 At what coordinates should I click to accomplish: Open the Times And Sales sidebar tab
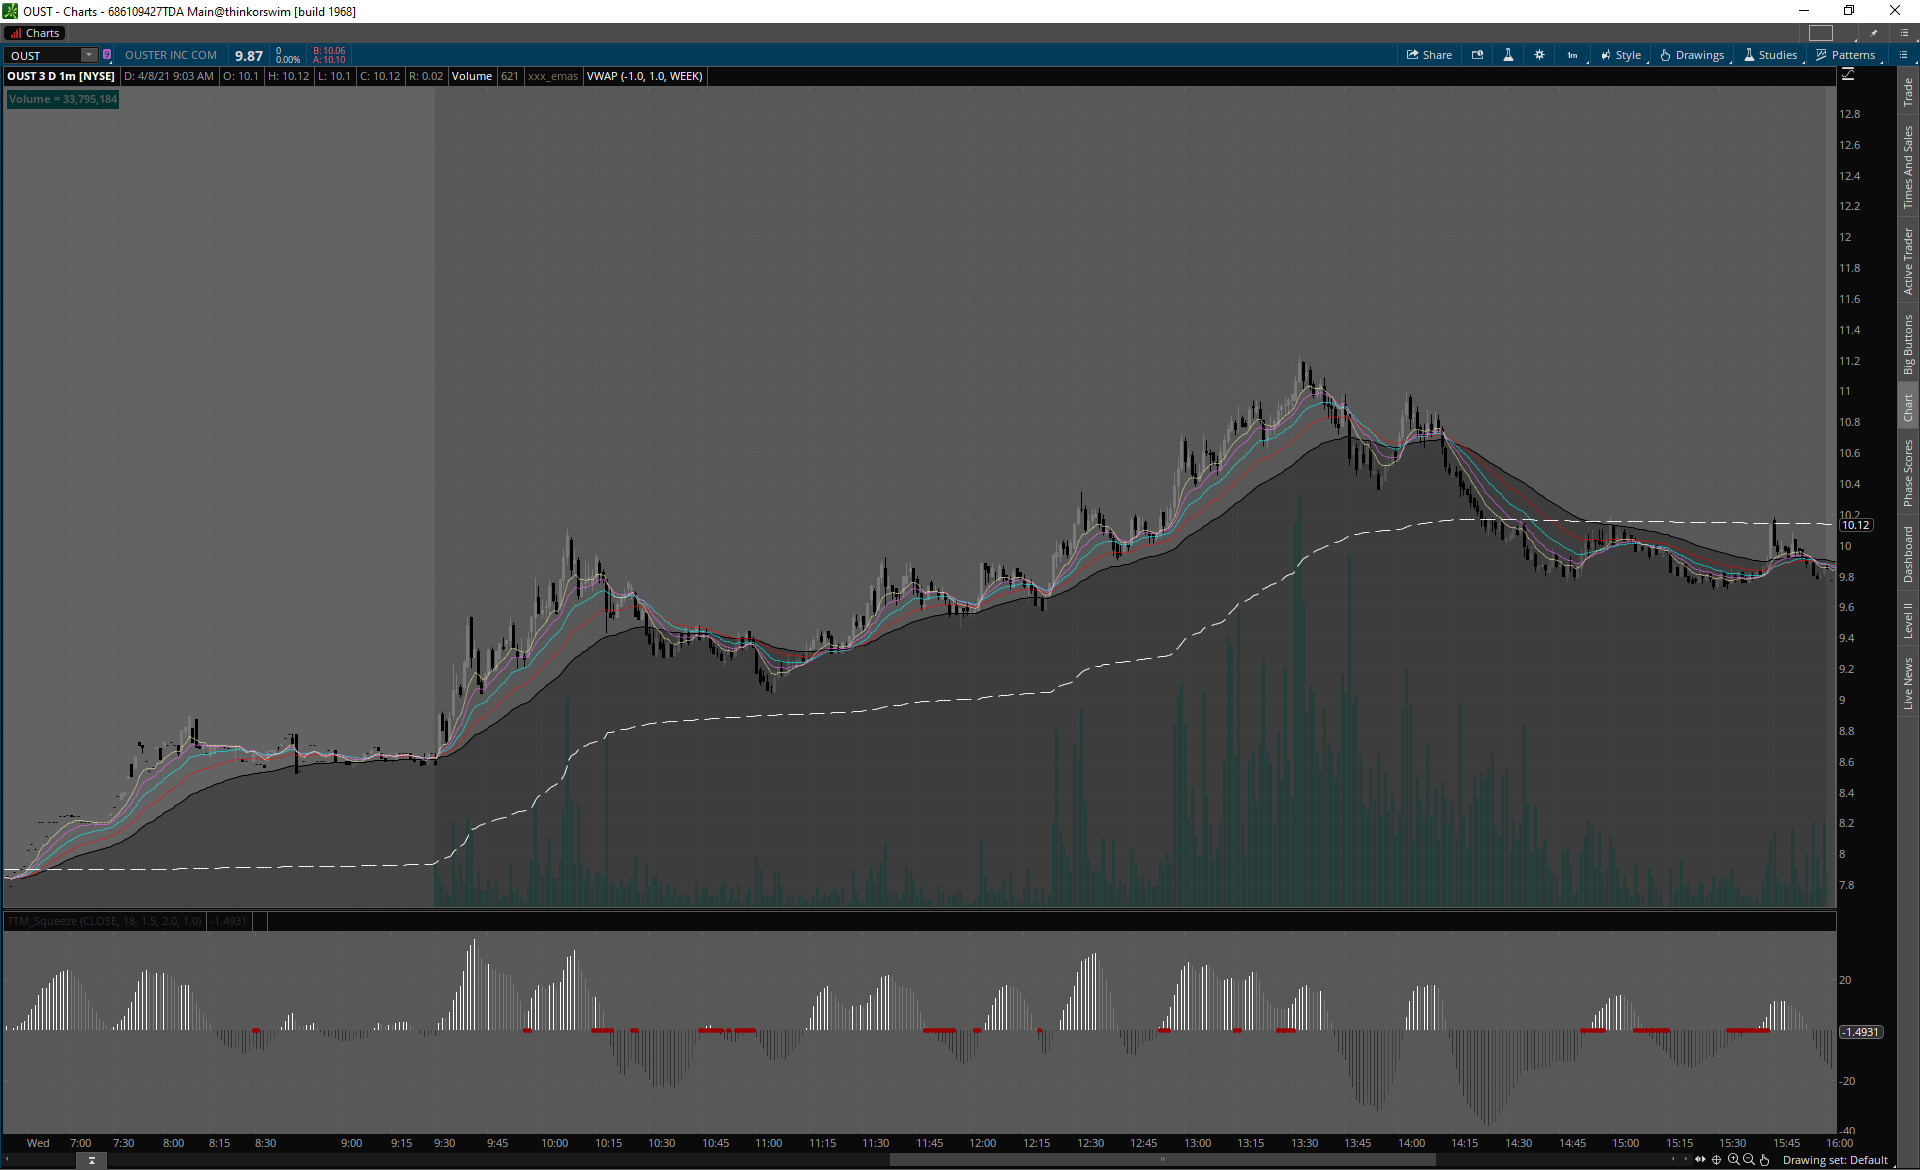(x=1908, y=167)
